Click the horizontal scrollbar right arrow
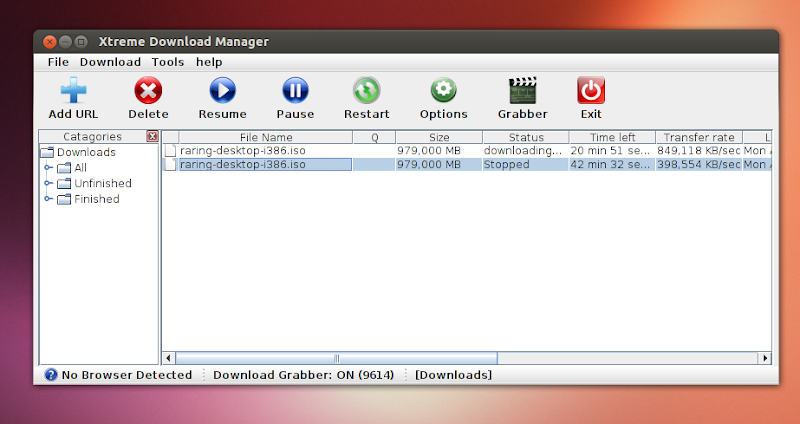This screenshot has height=424, width=800. tap(764, 358)
